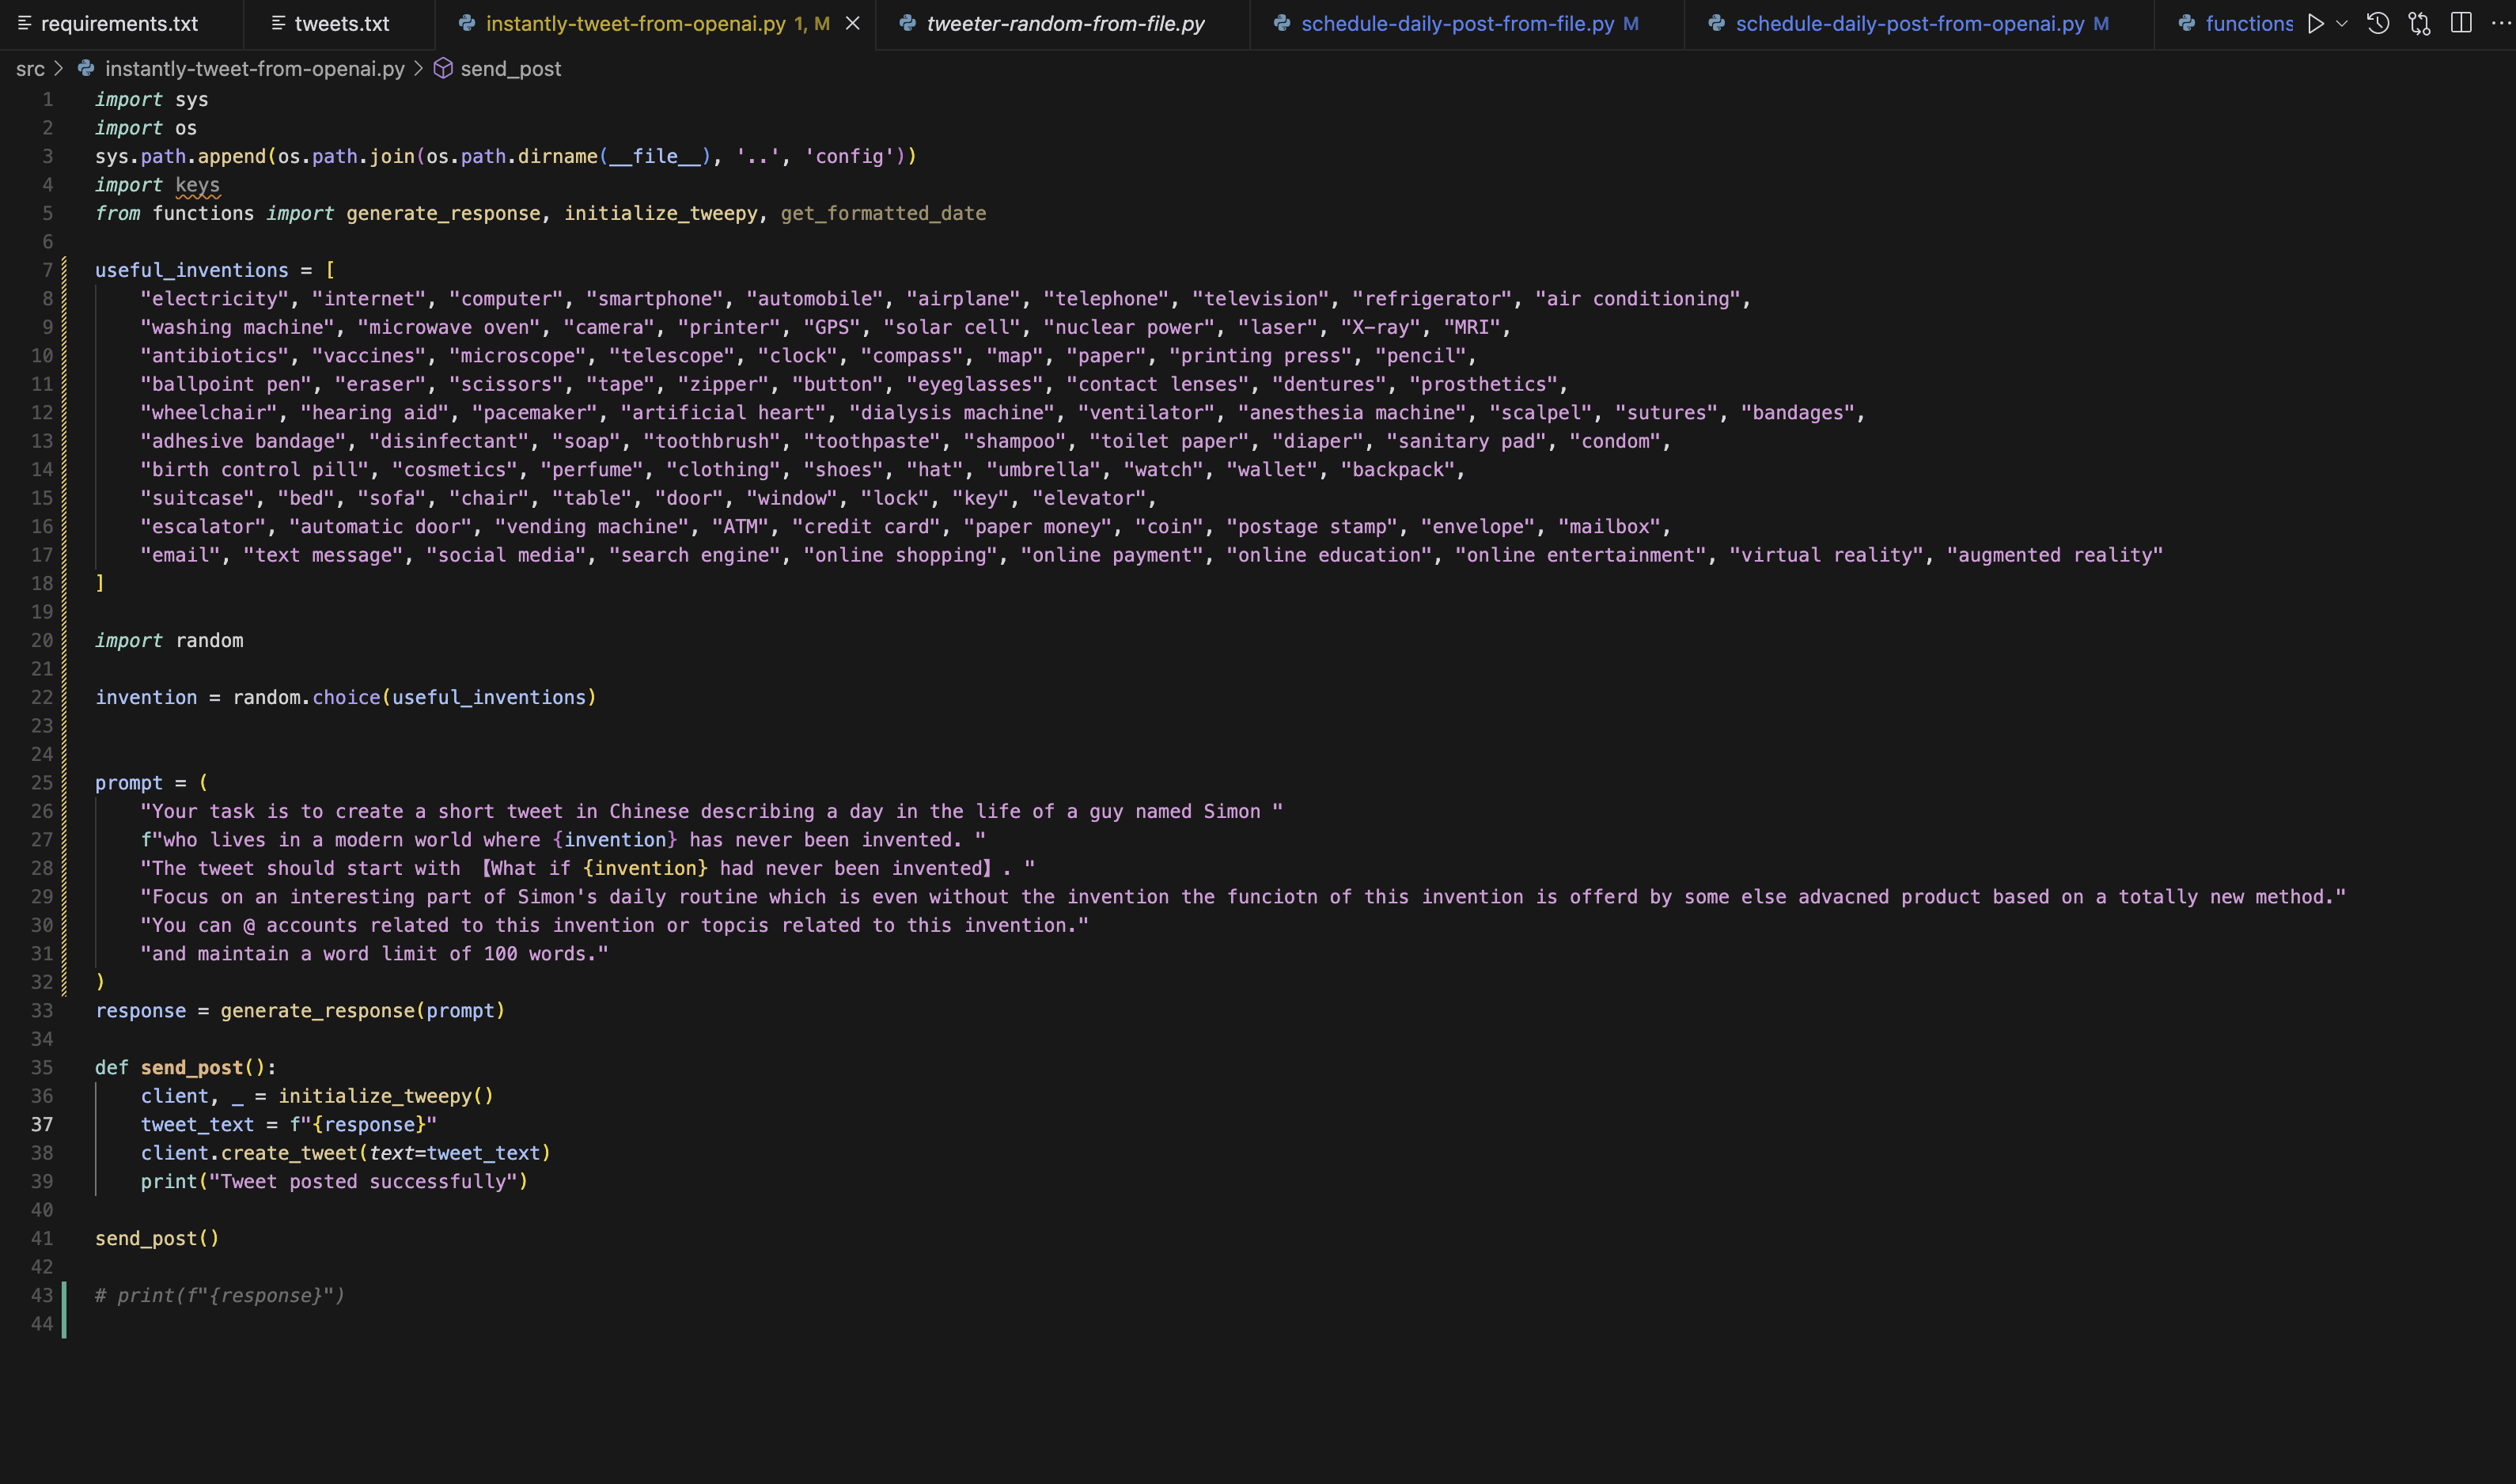Run the Python file with play button
2516x1484 pixels.
tap(2315, 23)
